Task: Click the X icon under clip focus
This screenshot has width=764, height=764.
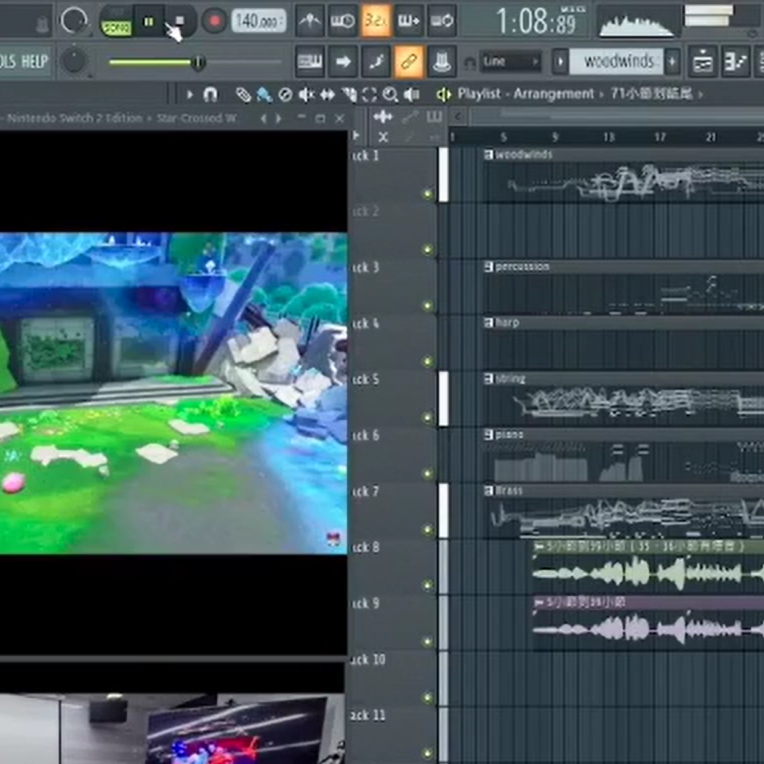Action: 383,138
